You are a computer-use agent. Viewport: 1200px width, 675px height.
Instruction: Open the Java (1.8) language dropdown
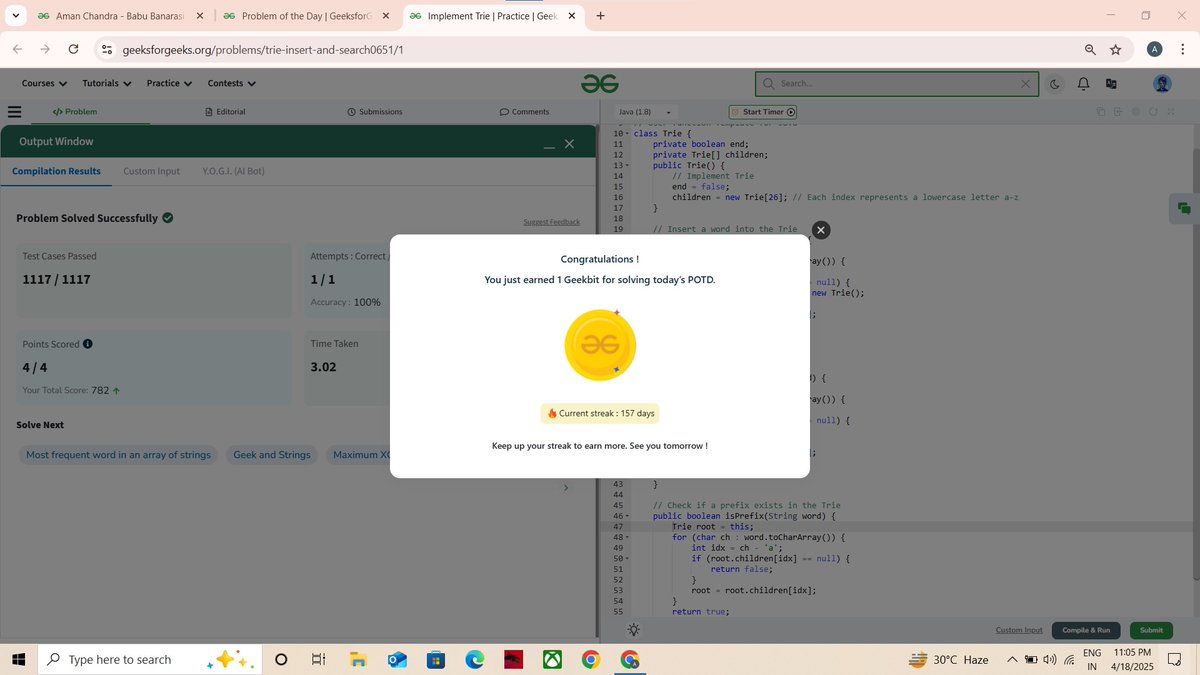pos(645,112)
